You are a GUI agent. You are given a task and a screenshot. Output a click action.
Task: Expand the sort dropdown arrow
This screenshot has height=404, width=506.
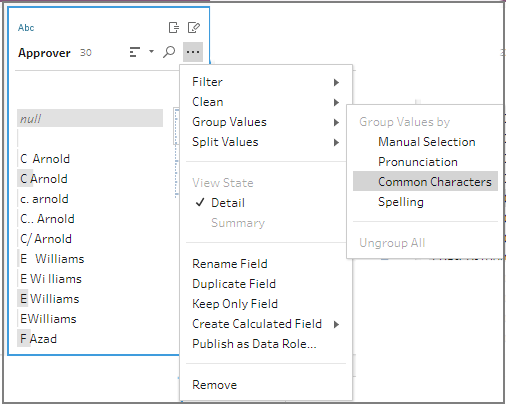(151, 51)
